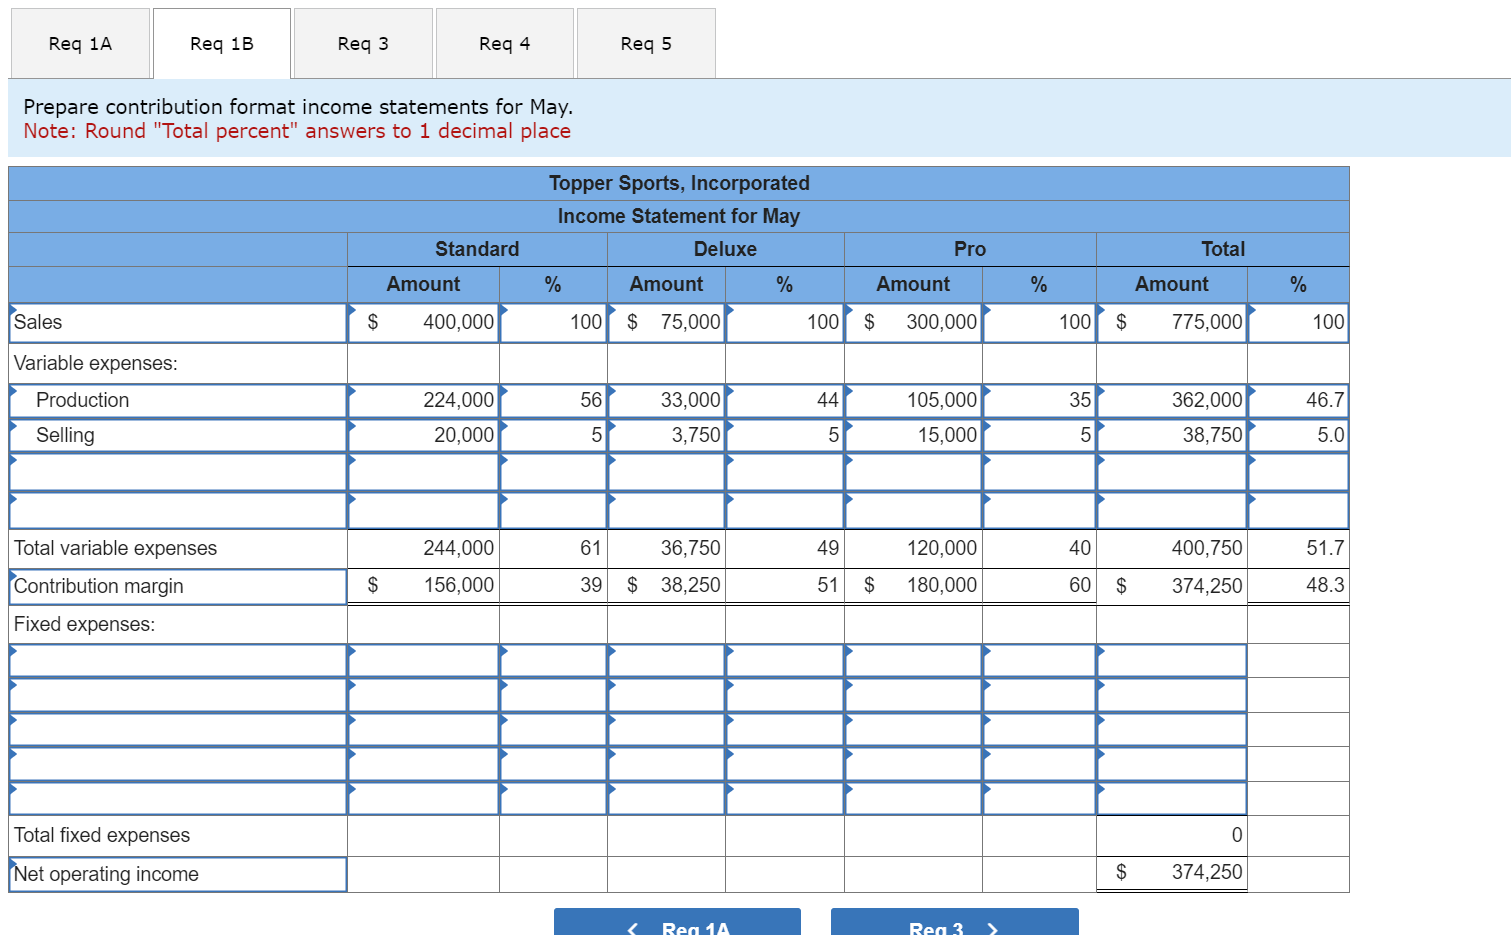Click the Deluxe column header
The image size is (1511, 935).
click(725, 249)
